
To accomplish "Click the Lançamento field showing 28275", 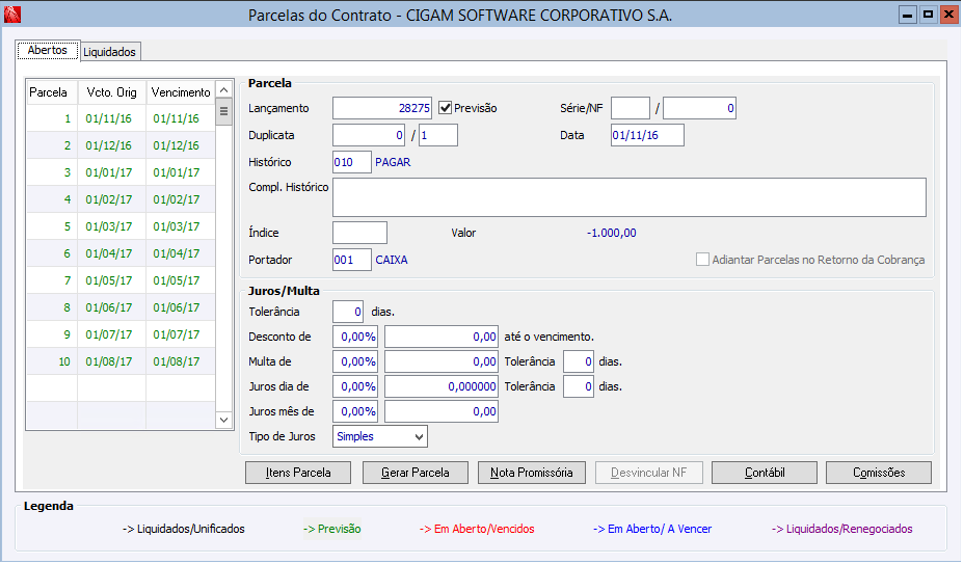I will pos(382,108).
